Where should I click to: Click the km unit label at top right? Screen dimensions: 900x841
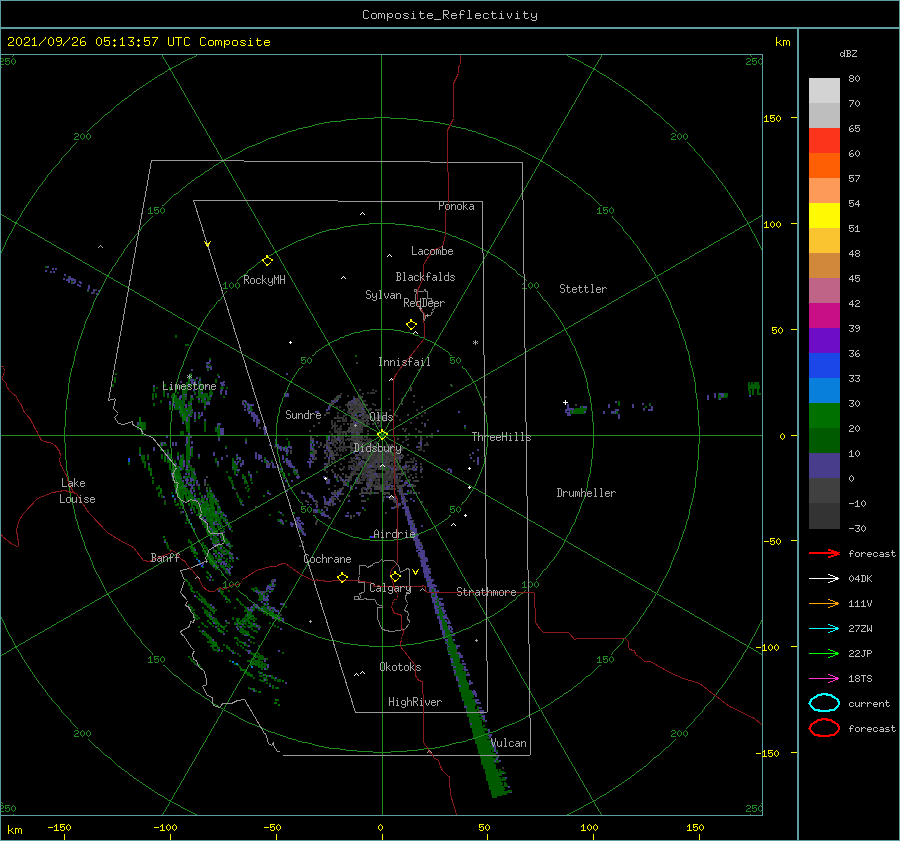pyautogui.click(x=782, y=42)
